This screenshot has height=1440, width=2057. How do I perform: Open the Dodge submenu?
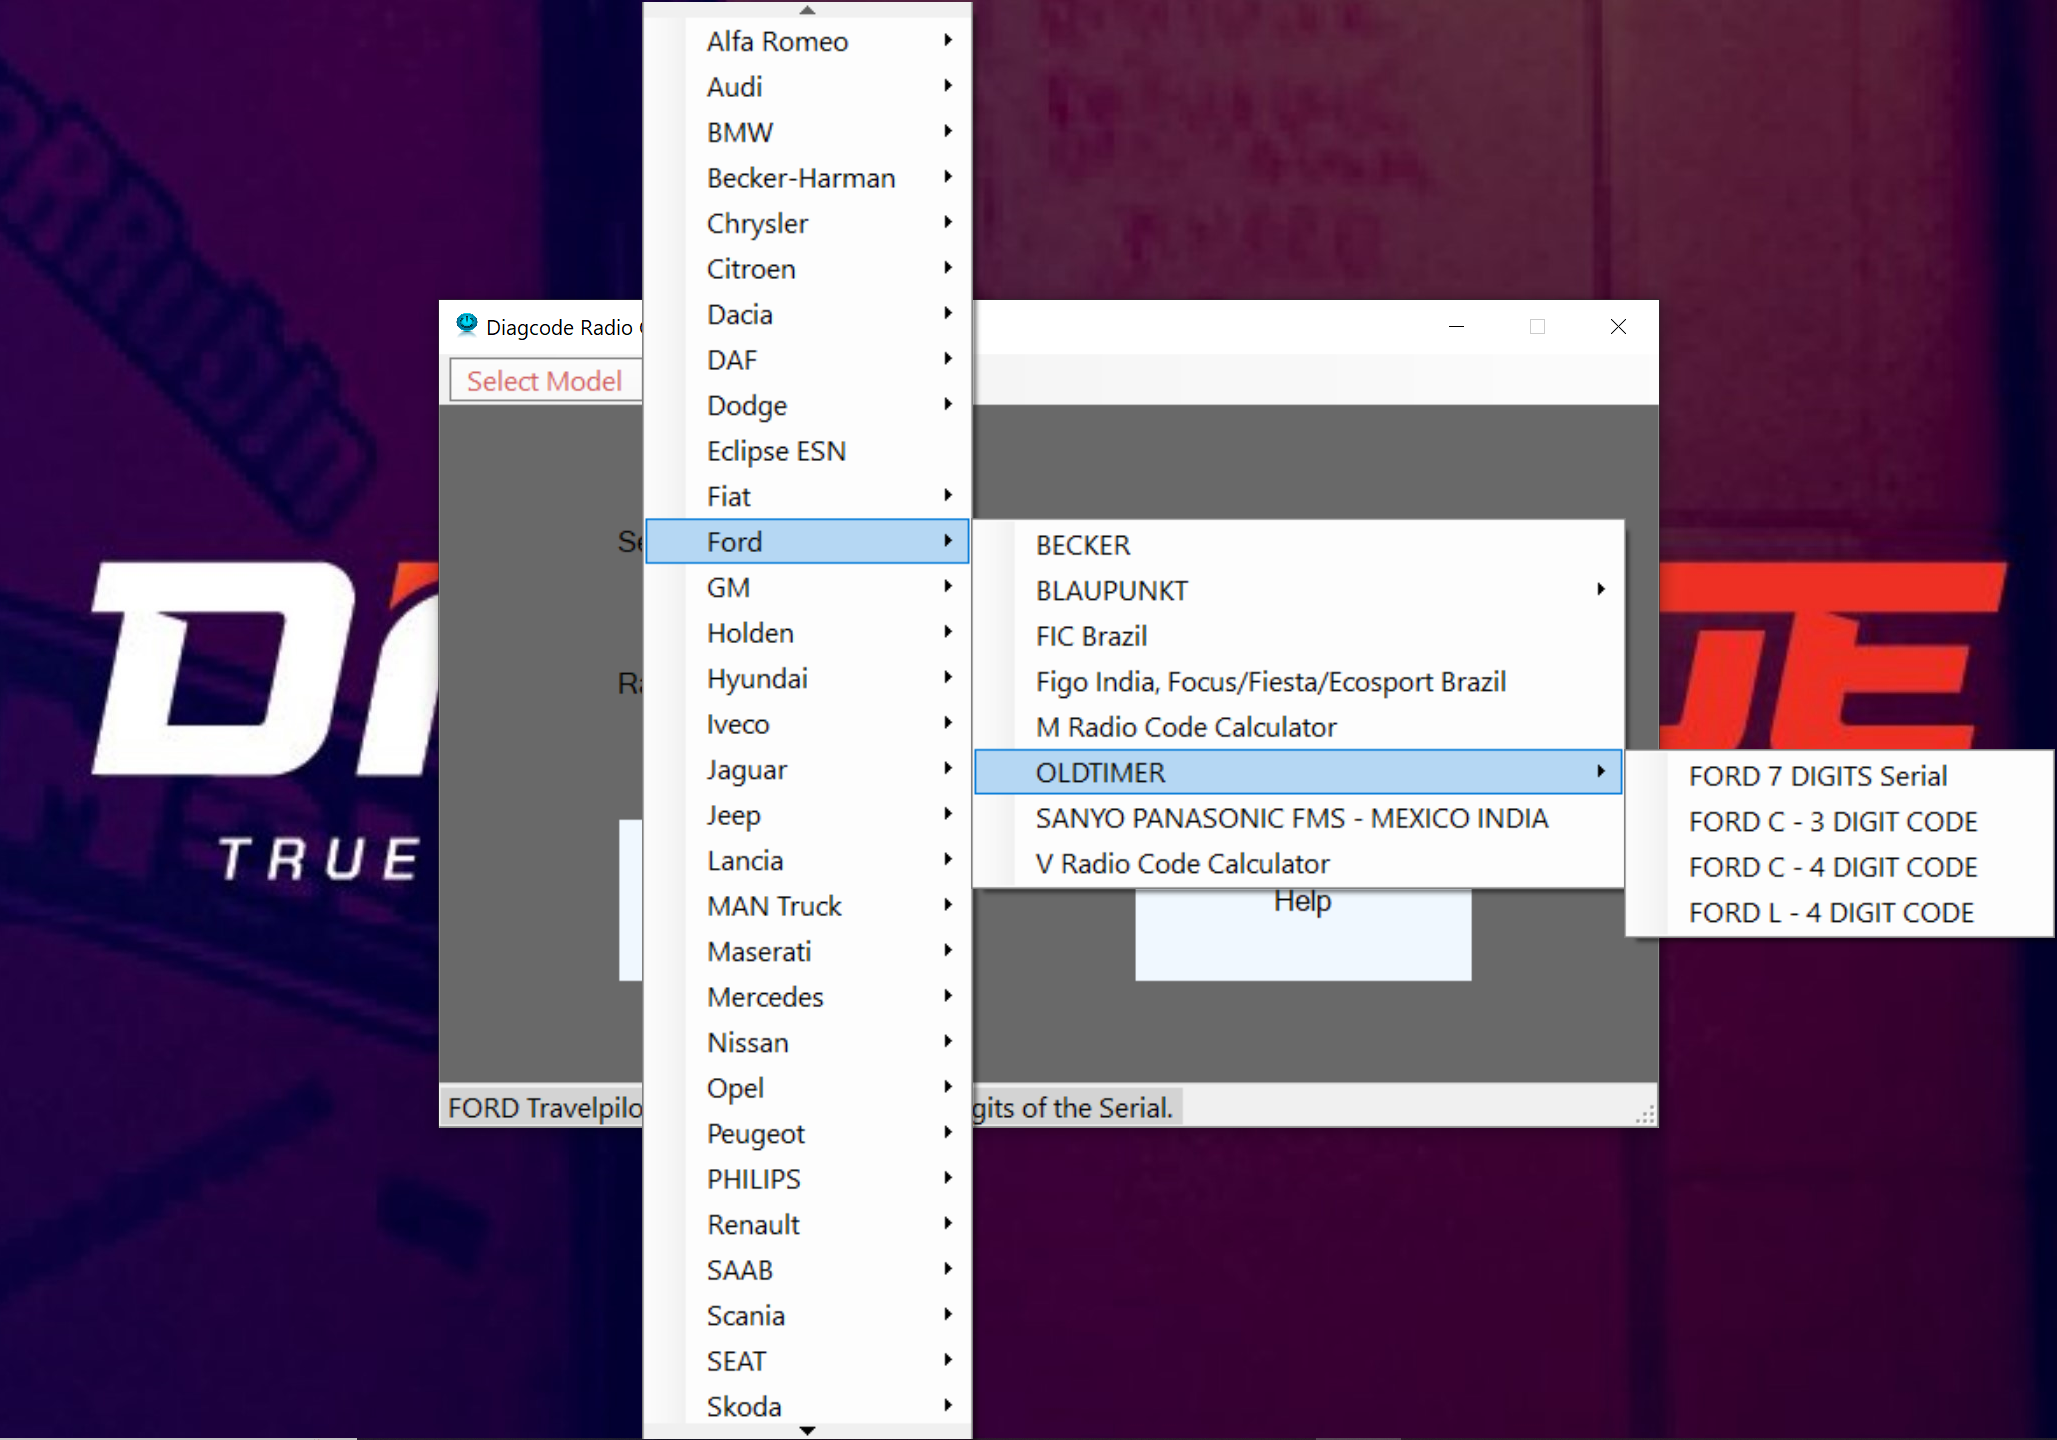tap(807, 405)
